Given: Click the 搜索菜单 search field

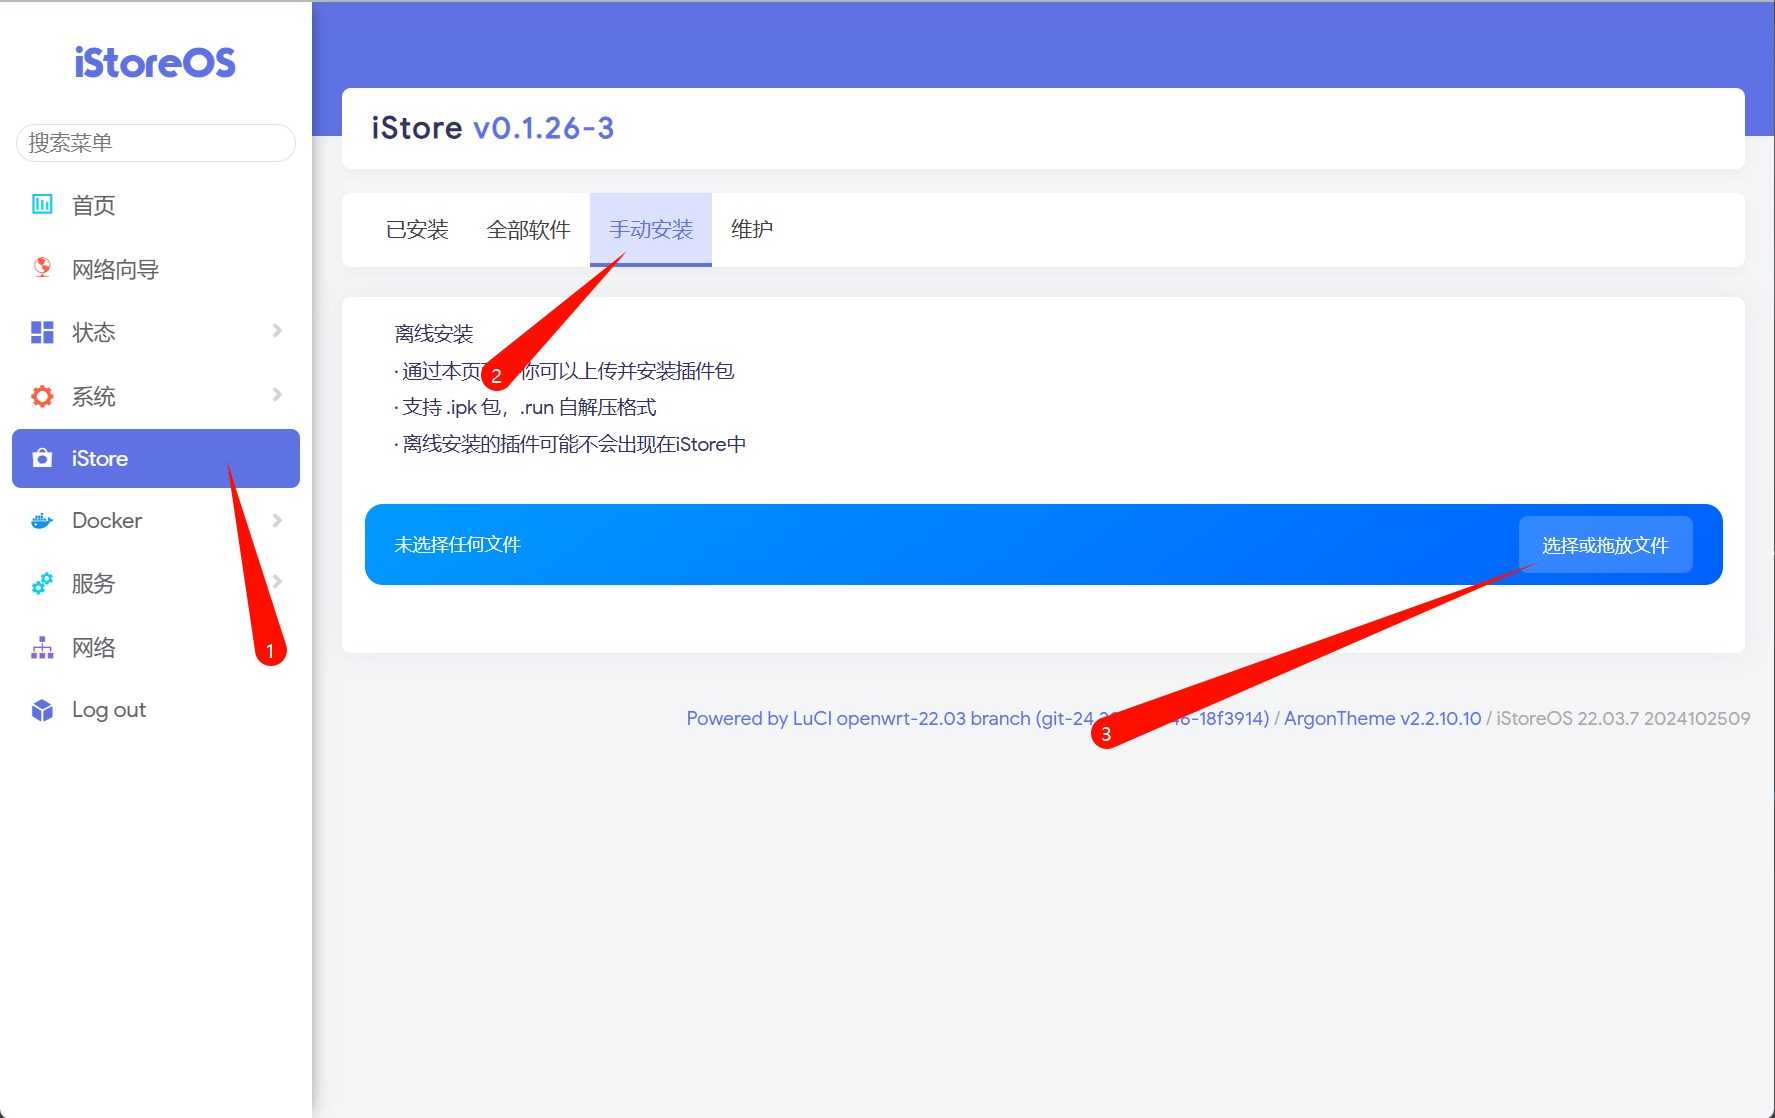Looking at the screenshot, I should click(x=156, y=143).
